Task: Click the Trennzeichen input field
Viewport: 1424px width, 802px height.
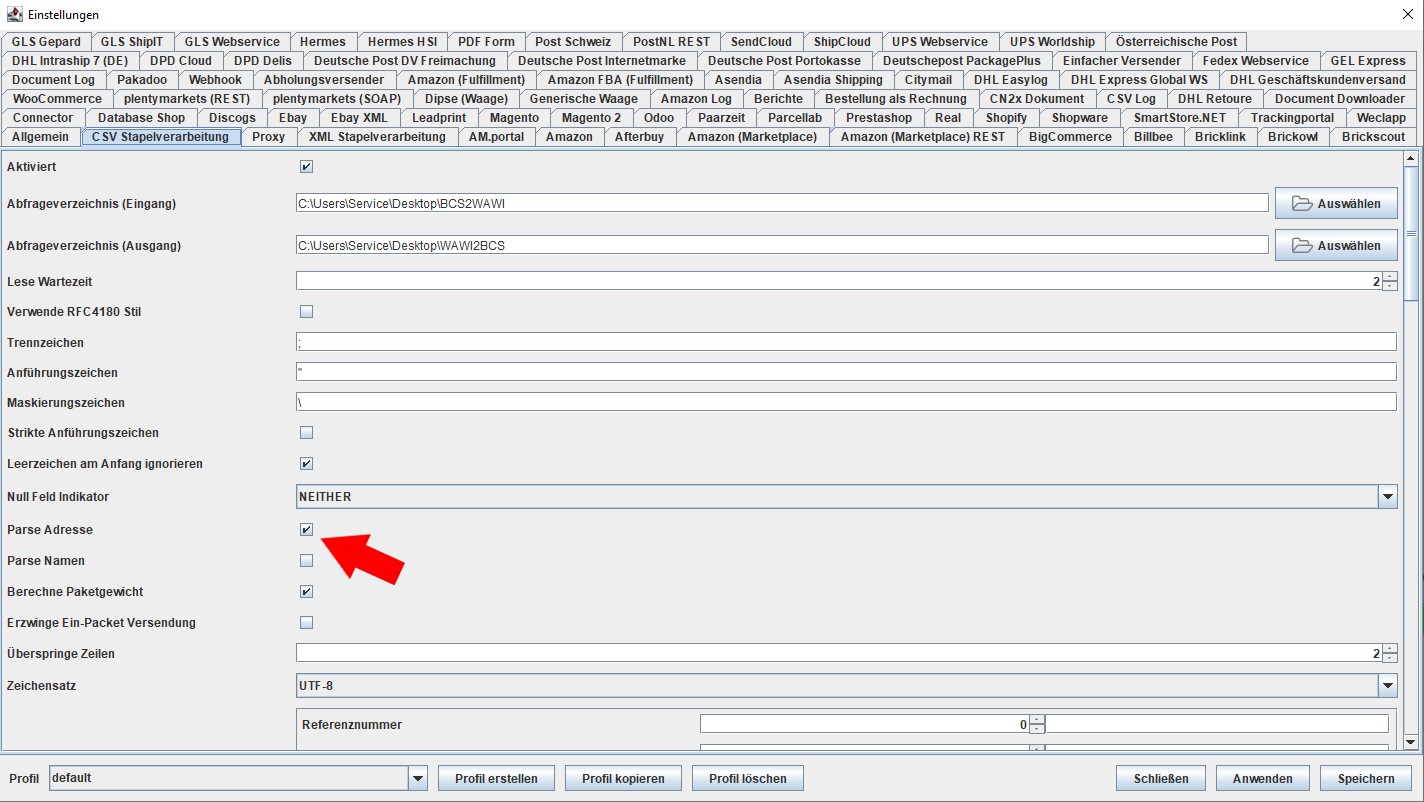Action: click(846, 342)
